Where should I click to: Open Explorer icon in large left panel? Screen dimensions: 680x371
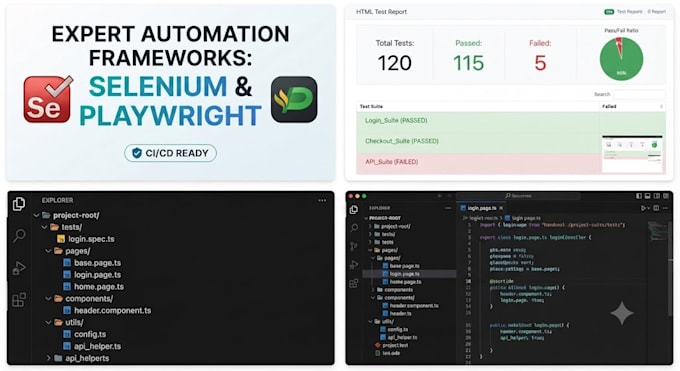click(x=19, y=204)
